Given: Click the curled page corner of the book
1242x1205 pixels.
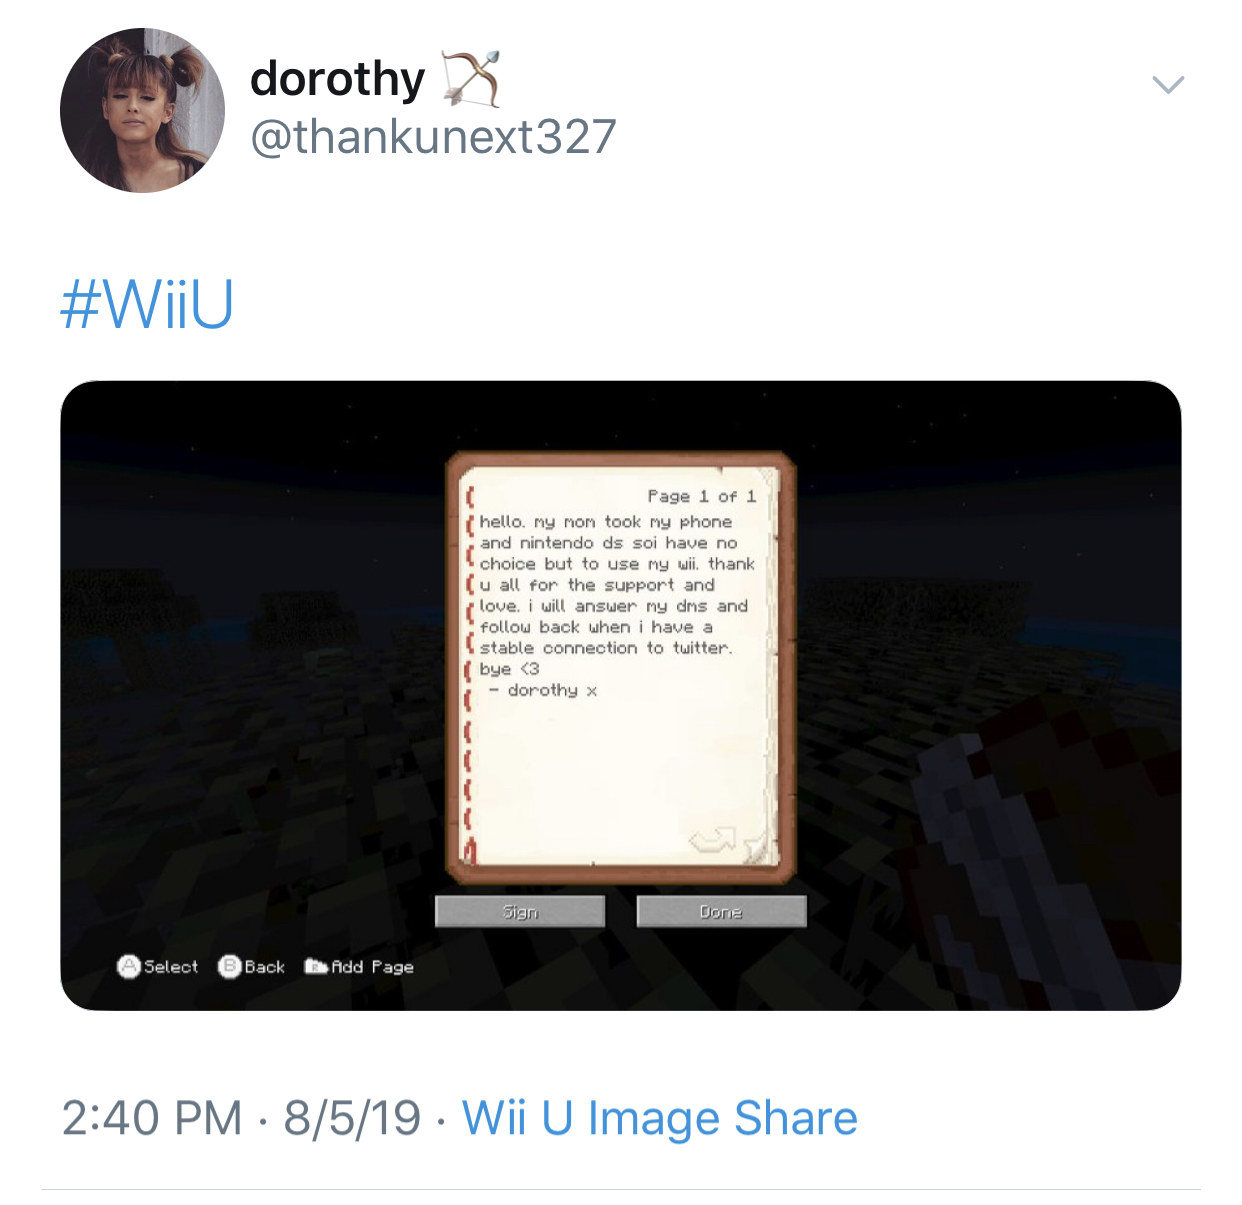Looking at the screenshot, I should click(x=761, y=847).
